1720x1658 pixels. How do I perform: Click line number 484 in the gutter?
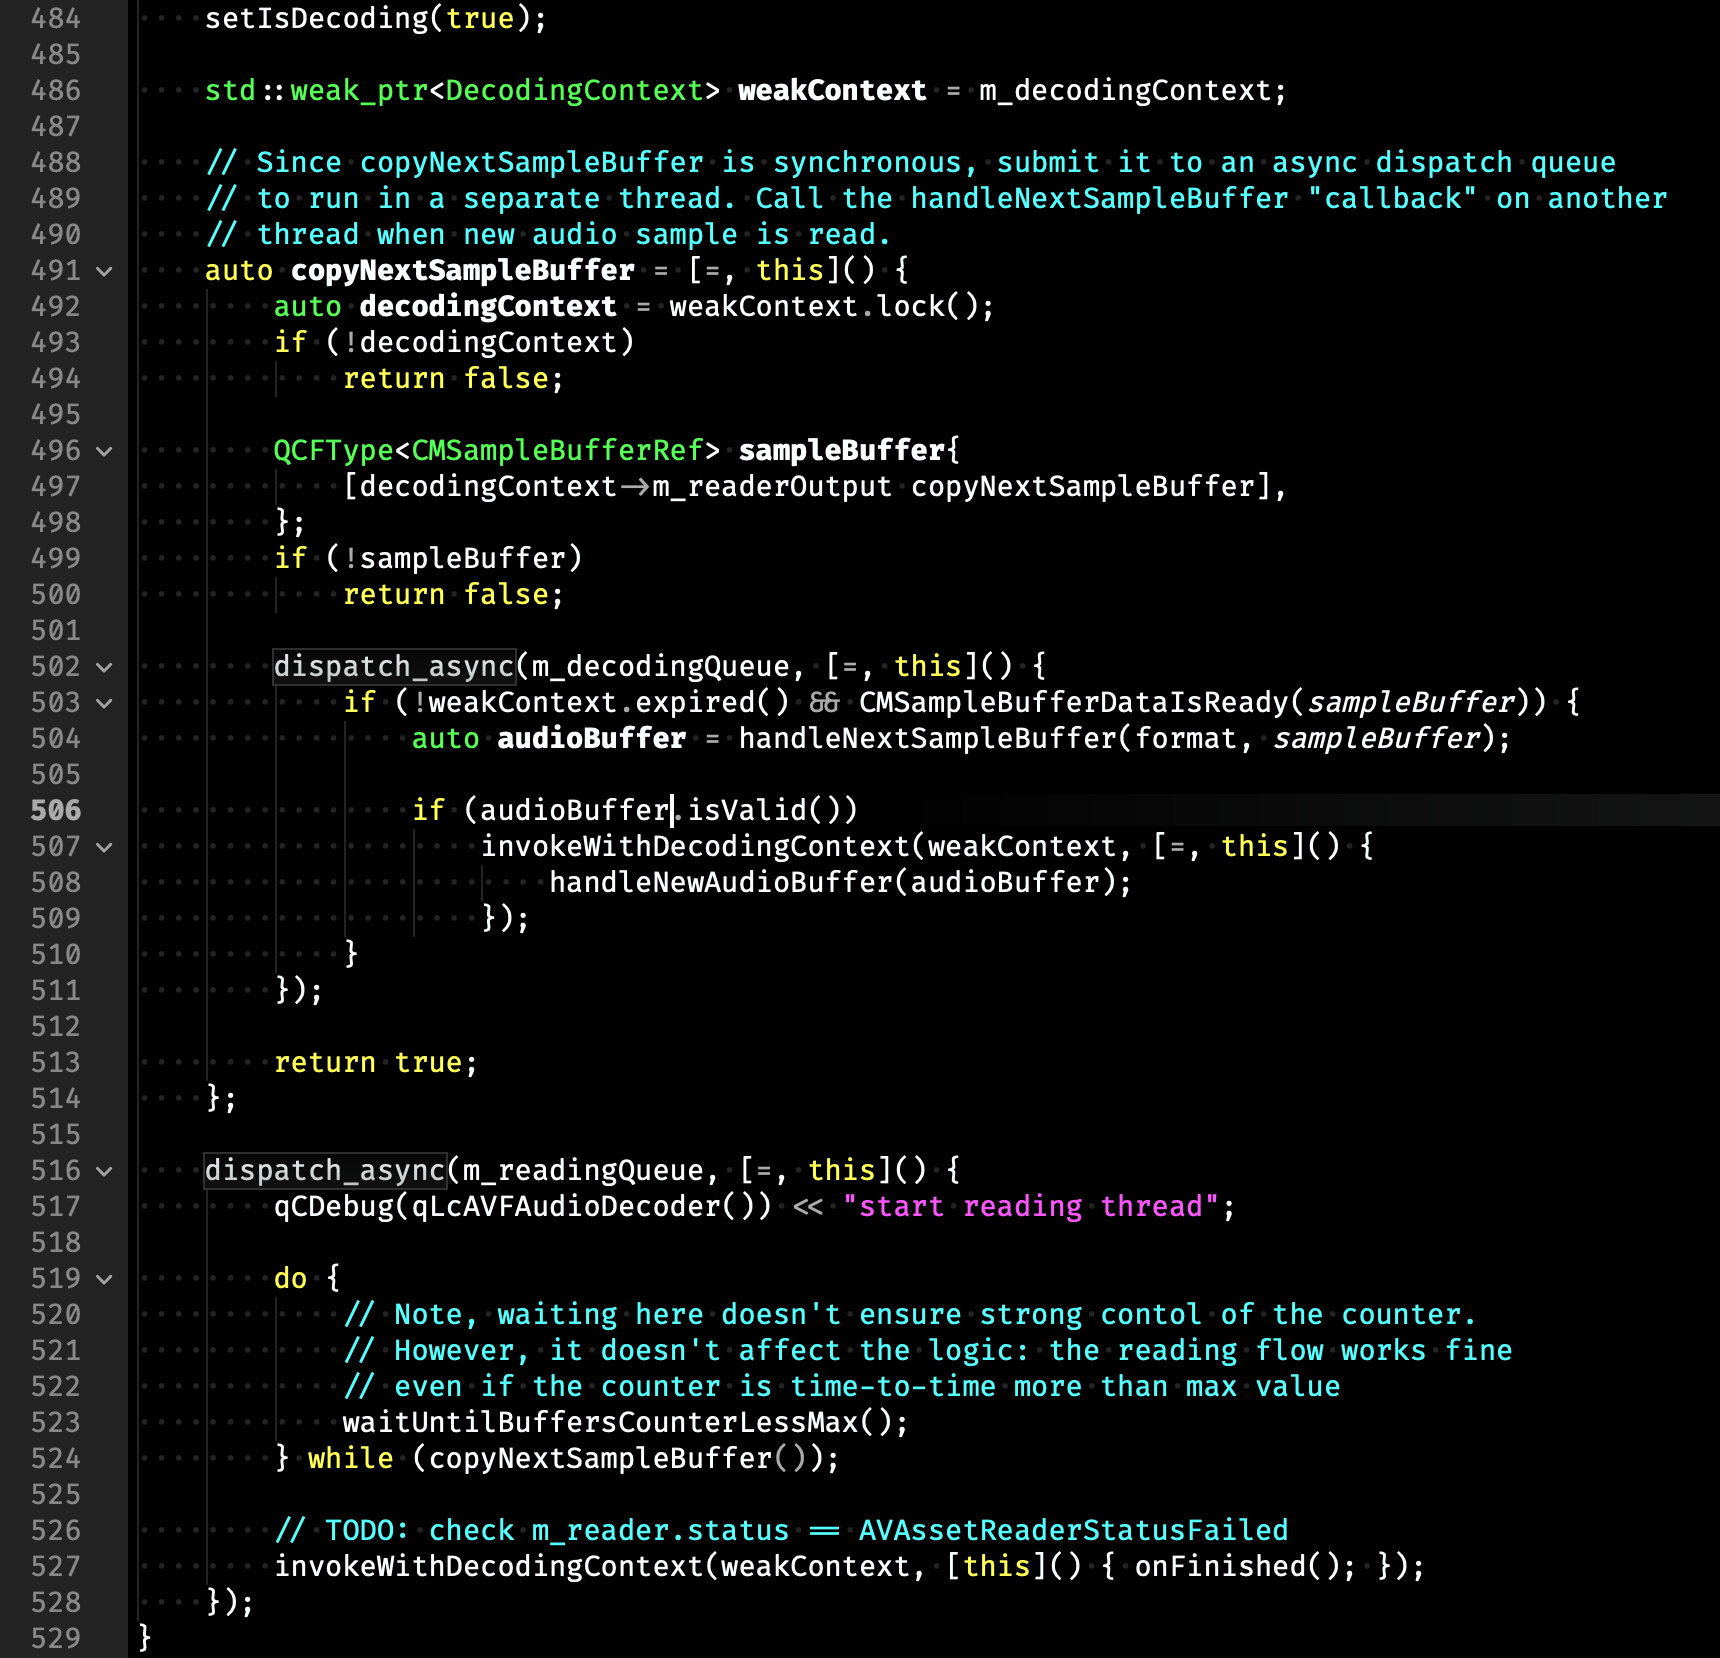pyautogui.click(x=56, y=18)
